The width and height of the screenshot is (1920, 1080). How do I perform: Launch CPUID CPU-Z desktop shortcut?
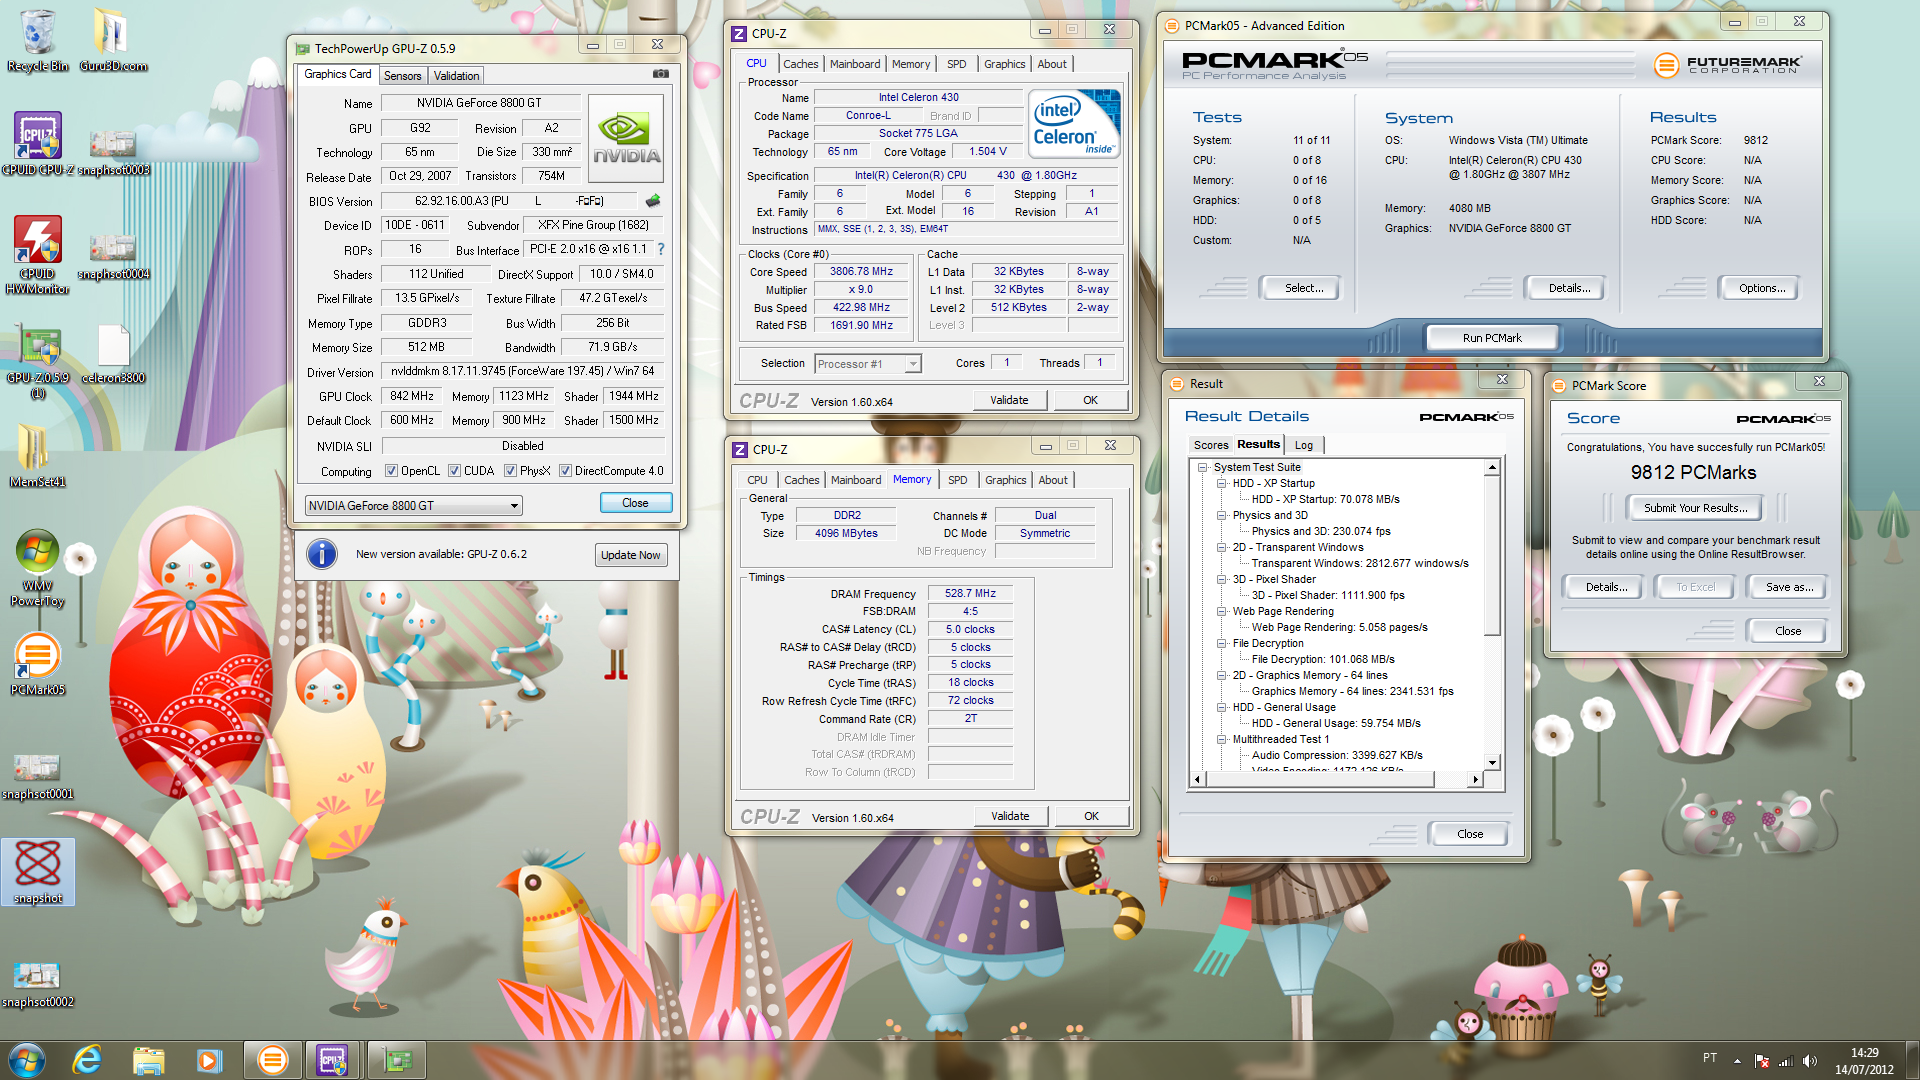[37, 143]
